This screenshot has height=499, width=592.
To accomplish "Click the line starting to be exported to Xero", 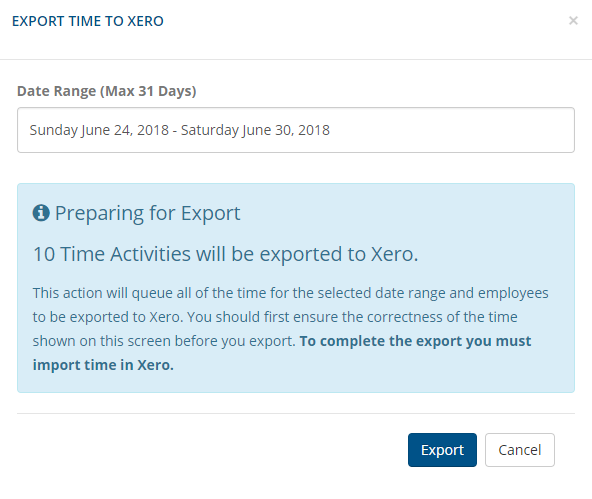I will [x=275, y=317].
